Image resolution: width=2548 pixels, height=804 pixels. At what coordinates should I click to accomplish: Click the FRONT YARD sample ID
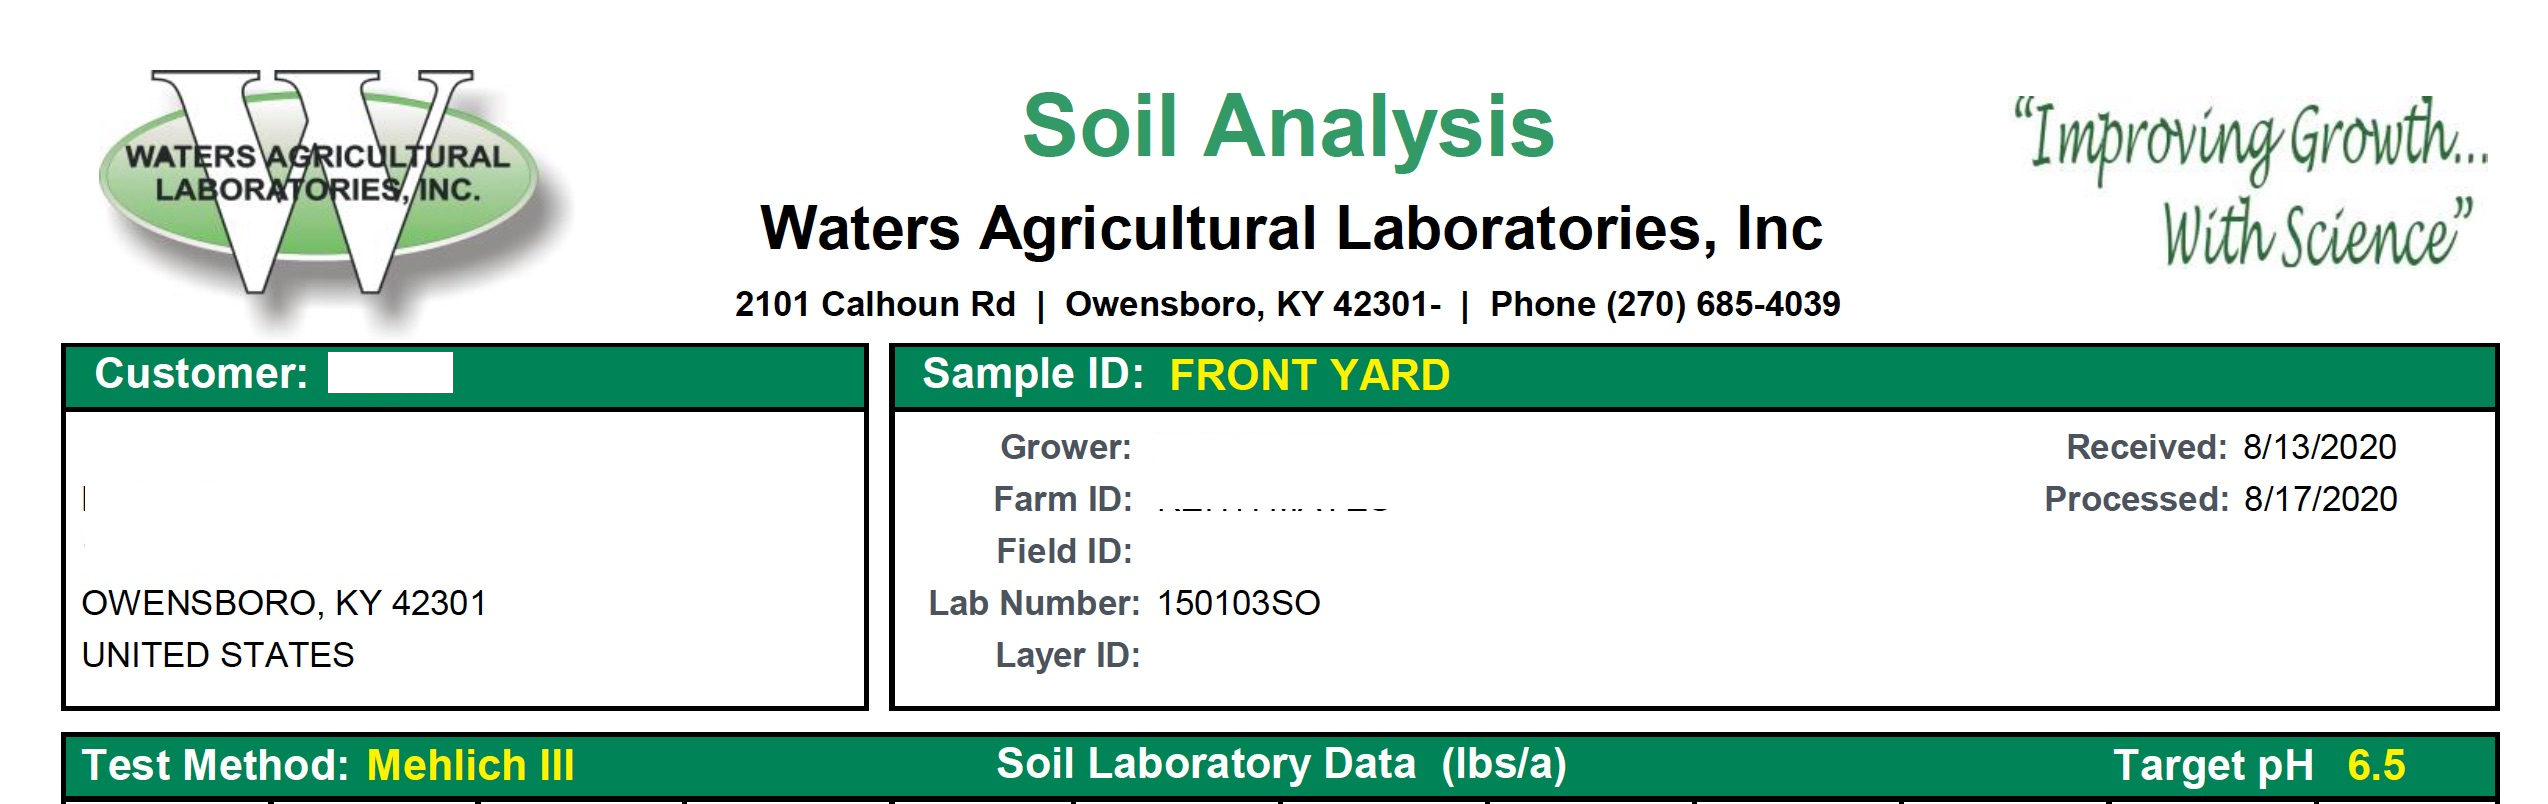(x=1309, y=376)
